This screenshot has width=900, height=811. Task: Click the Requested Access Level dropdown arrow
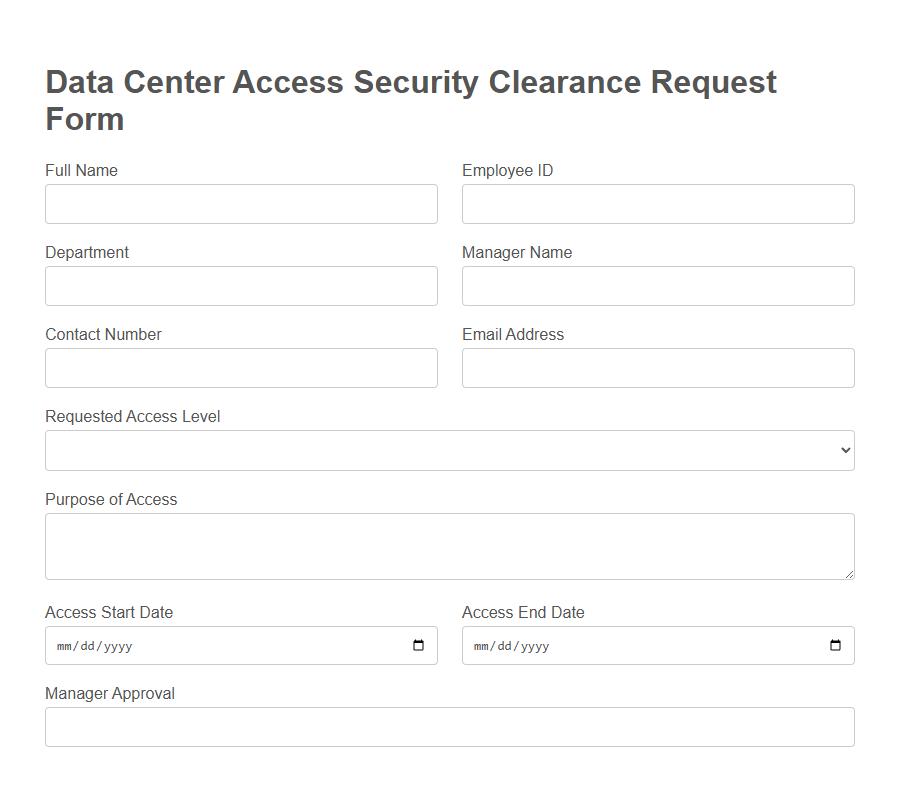(x=843, y=450)
